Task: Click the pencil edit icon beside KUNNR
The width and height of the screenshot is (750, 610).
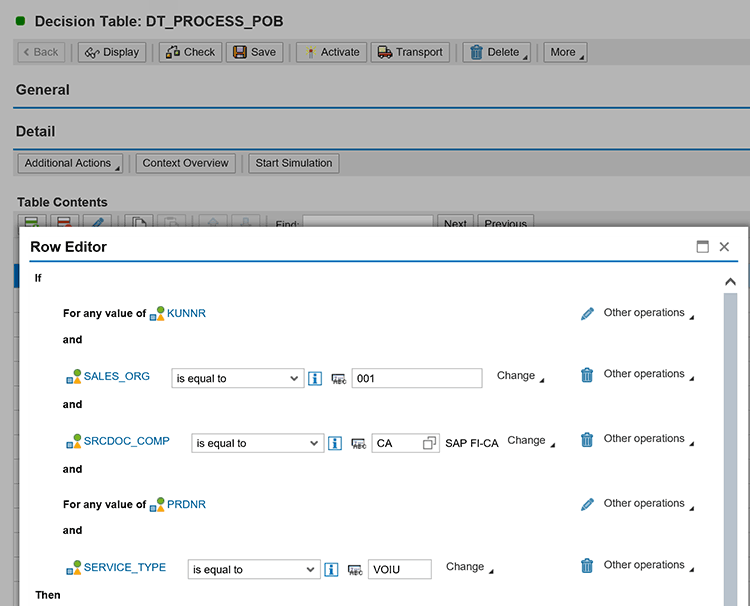Action: pos(587,313)
